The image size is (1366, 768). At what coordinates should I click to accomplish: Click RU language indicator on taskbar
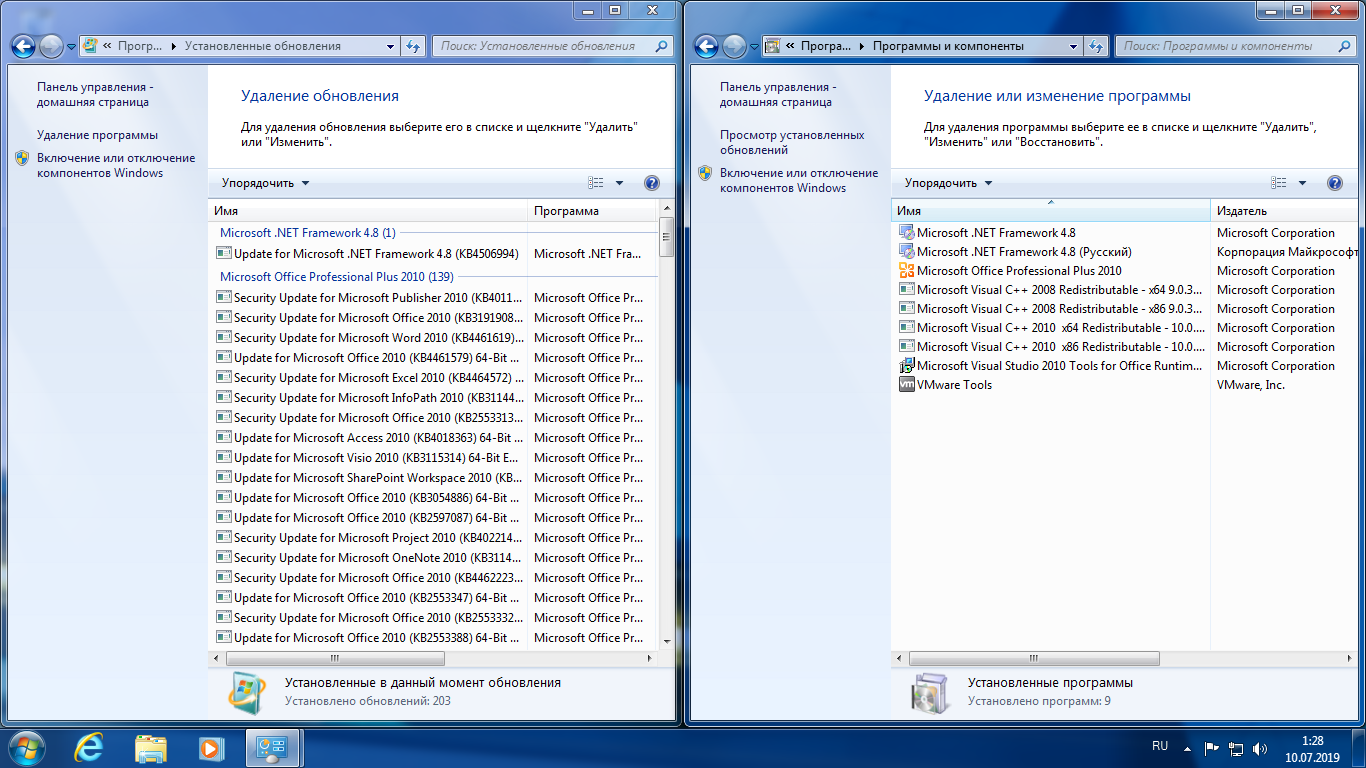tap(1160, 746)
